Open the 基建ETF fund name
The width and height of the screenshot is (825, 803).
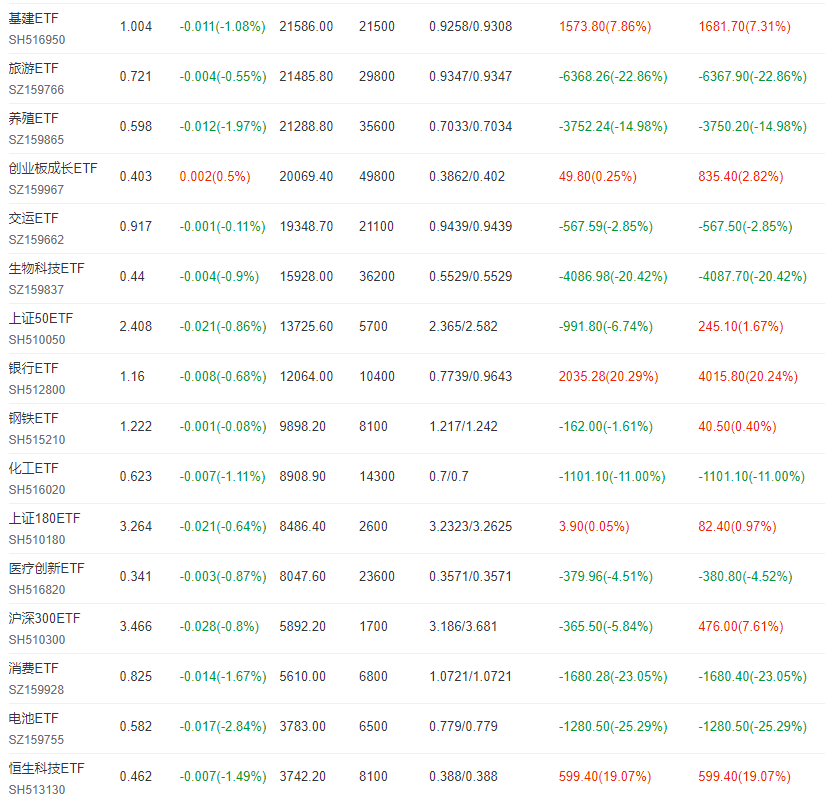pyautogui.click(x=33, y=18)
